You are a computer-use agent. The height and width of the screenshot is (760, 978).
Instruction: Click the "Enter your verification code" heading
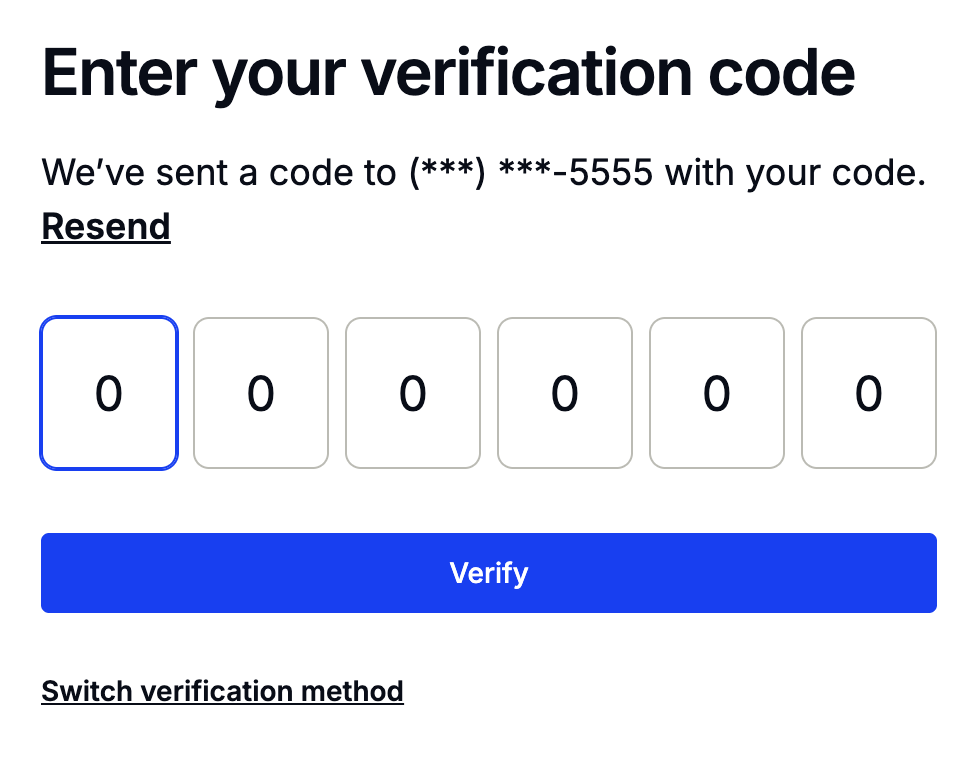(448, 72)
